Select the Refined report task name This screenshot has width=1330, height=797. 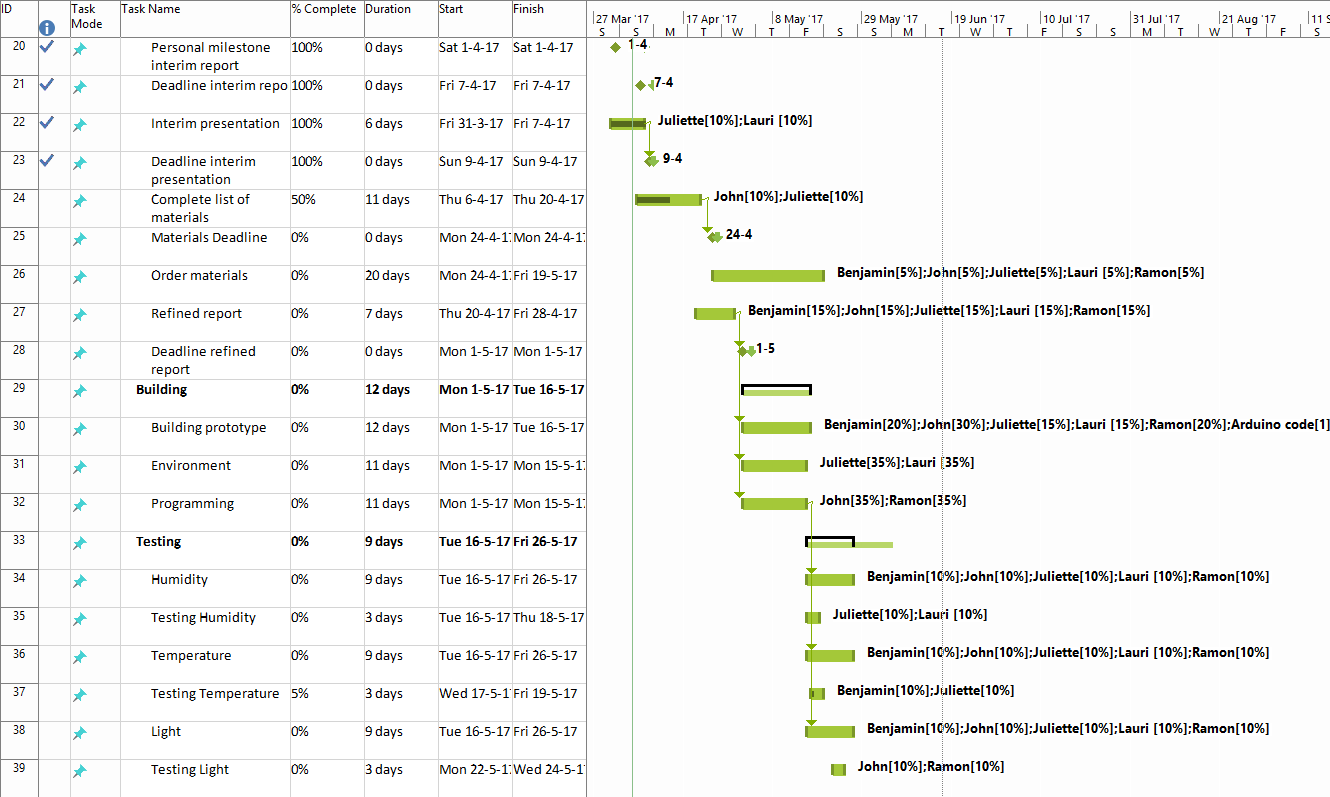pos(196,314)
